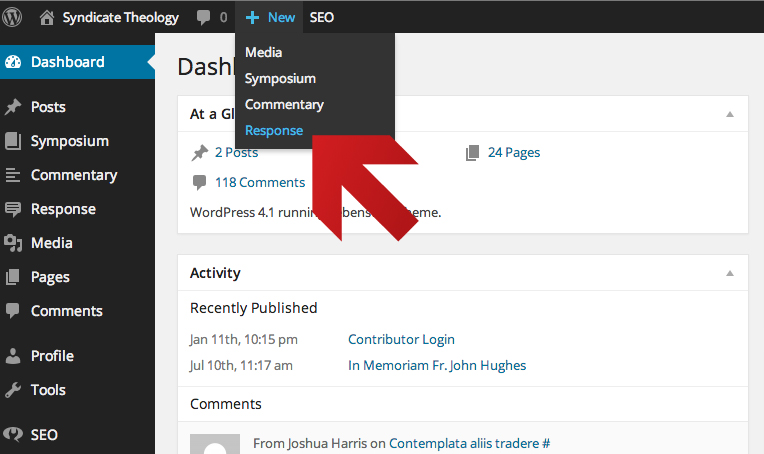This screenshot has height=454, width=764.
Task: Click the home icon beside Syndicate Theology
Action: [x=47, y=18]
